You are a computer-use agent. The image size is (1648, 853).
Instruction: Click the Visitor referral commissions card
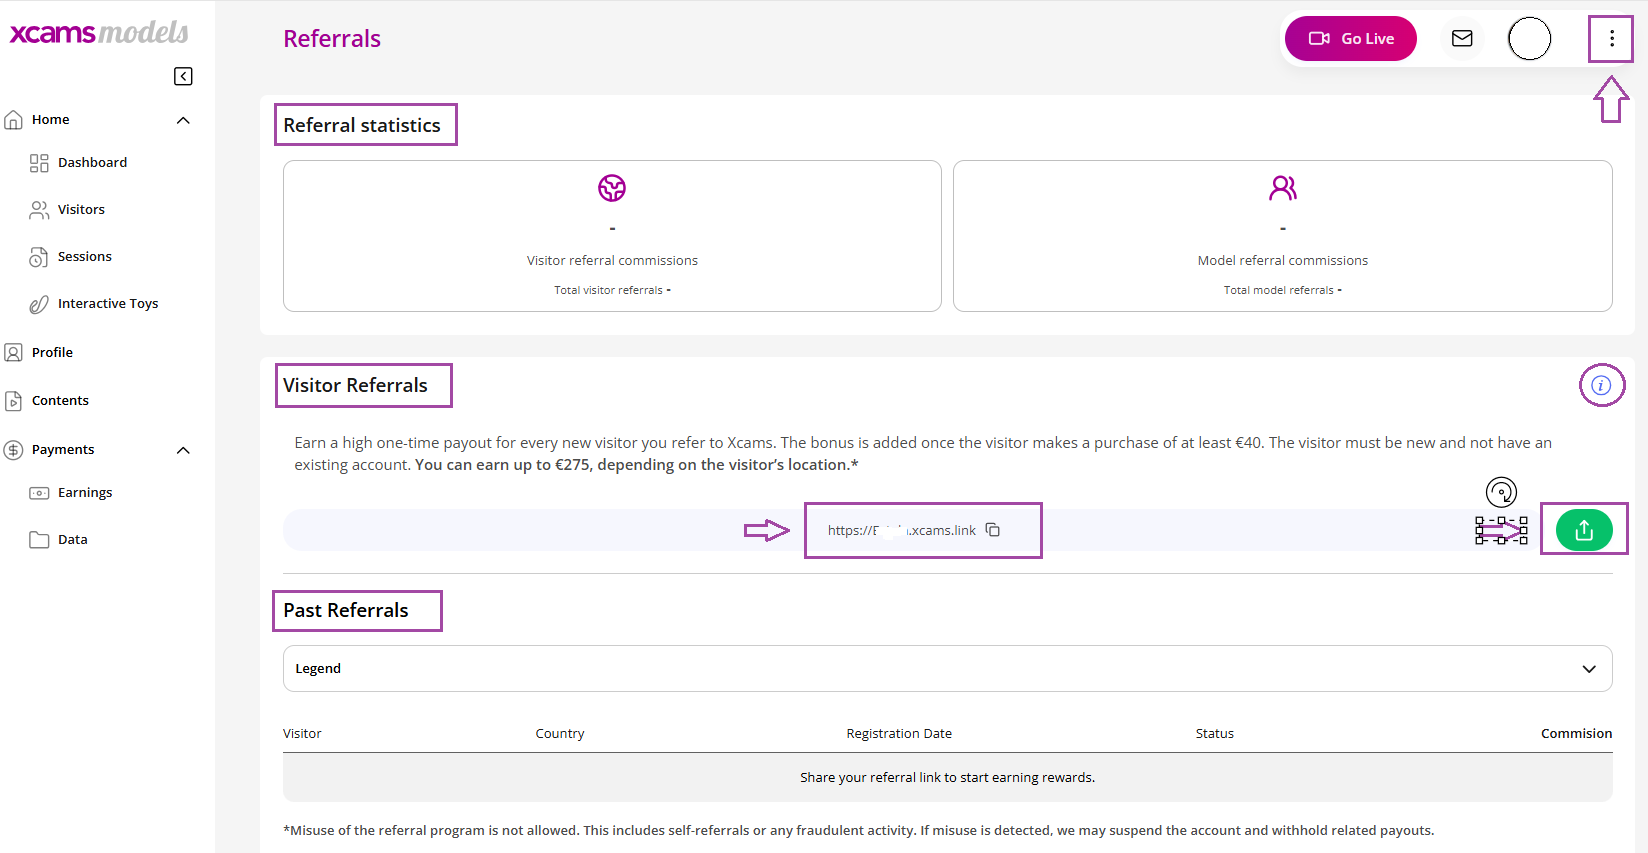click(612, 236)
